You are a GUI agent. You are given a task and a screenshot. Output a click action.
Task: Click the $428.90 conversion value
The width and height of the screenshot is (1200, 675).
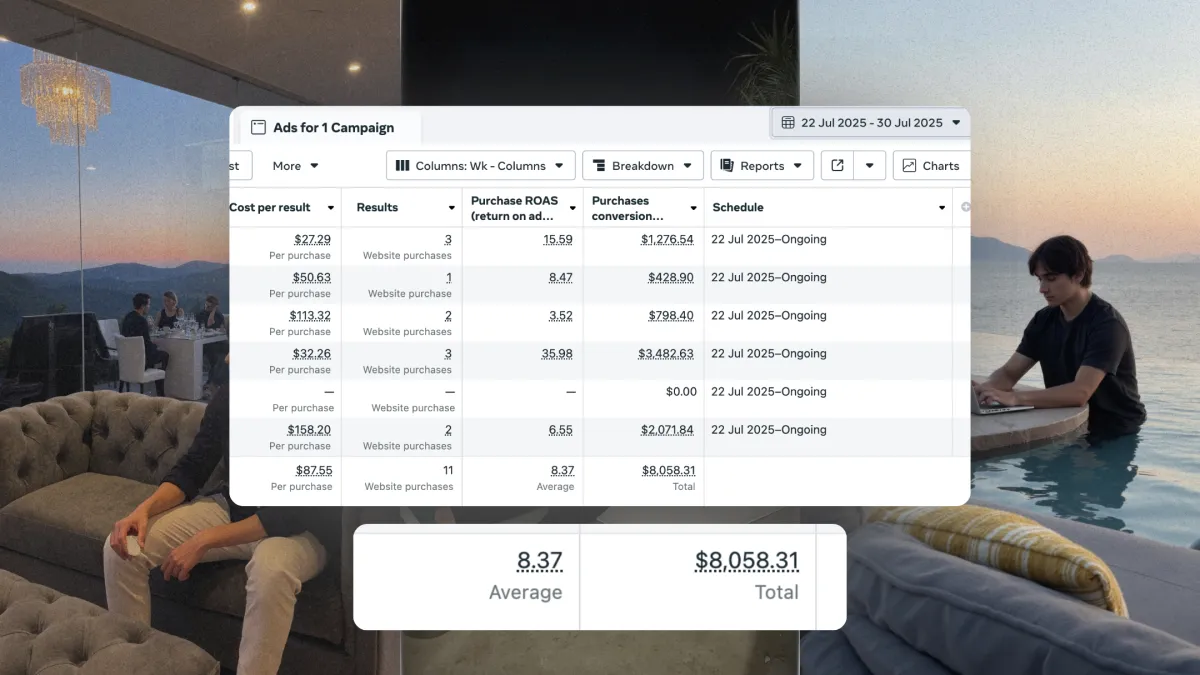click(x=671, y=278)
